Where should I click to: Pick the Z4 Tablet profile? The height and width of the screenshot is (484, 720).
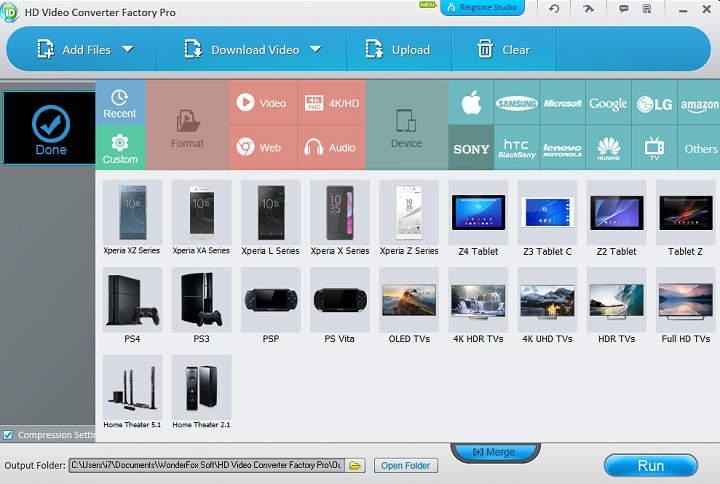[x=478, y=218]
